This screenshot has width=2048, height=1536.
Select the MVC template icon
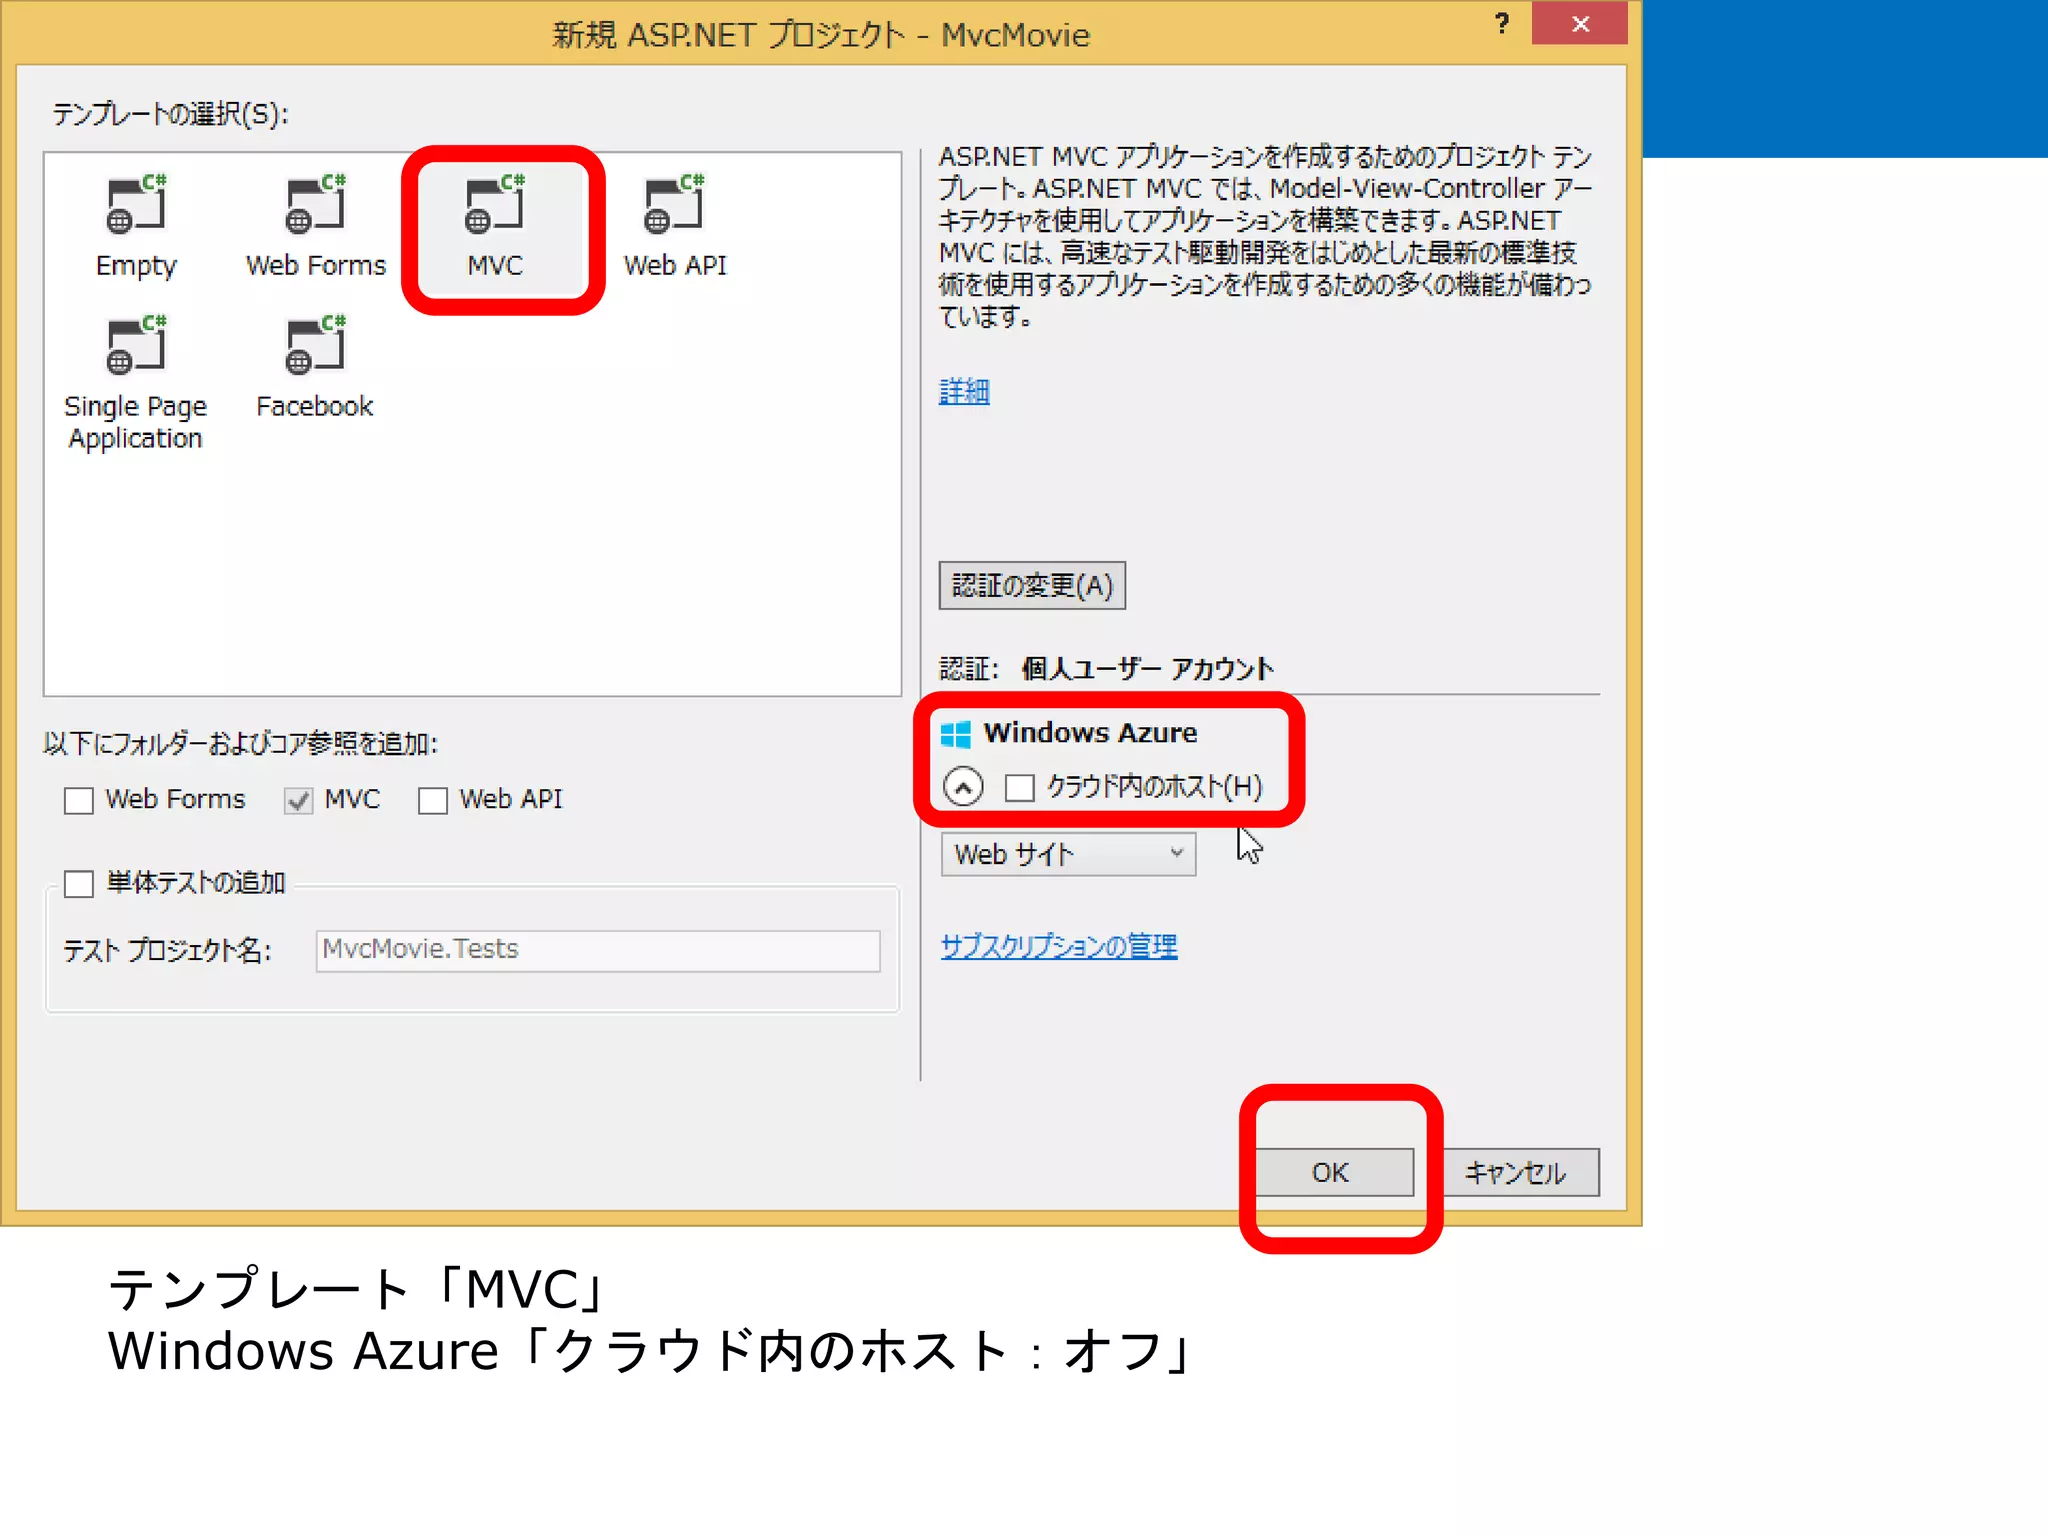pos(494,204)
